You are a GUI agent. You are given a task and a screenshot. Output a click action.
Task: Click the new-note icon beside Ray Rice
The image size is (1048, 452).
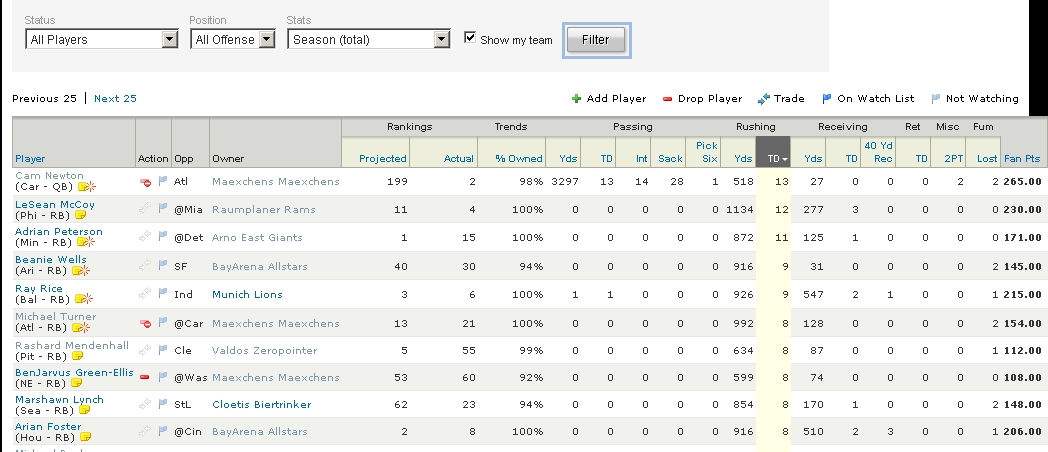pyautogui.click(x=82, y=299)
